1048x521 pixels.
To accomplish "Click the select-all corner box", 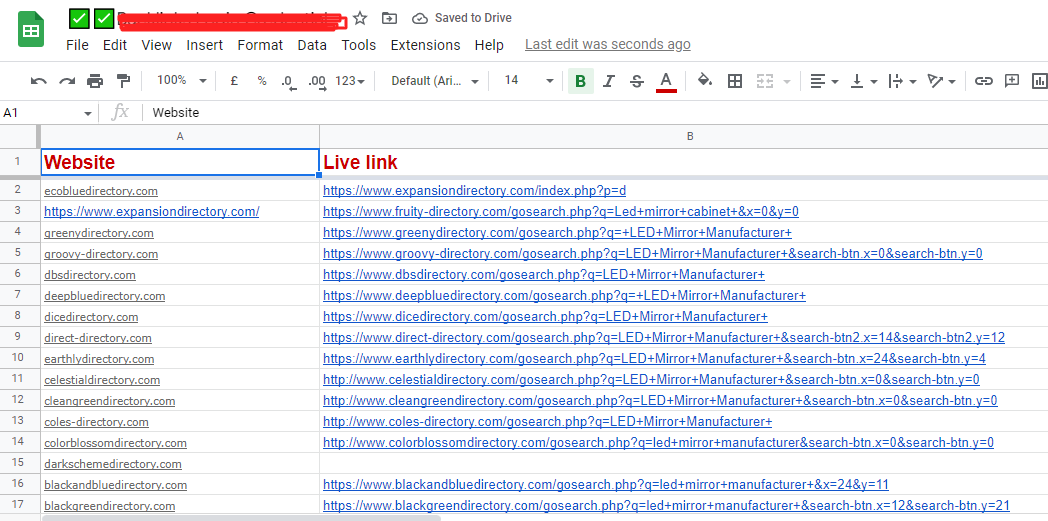I will [x=20, y=136].
